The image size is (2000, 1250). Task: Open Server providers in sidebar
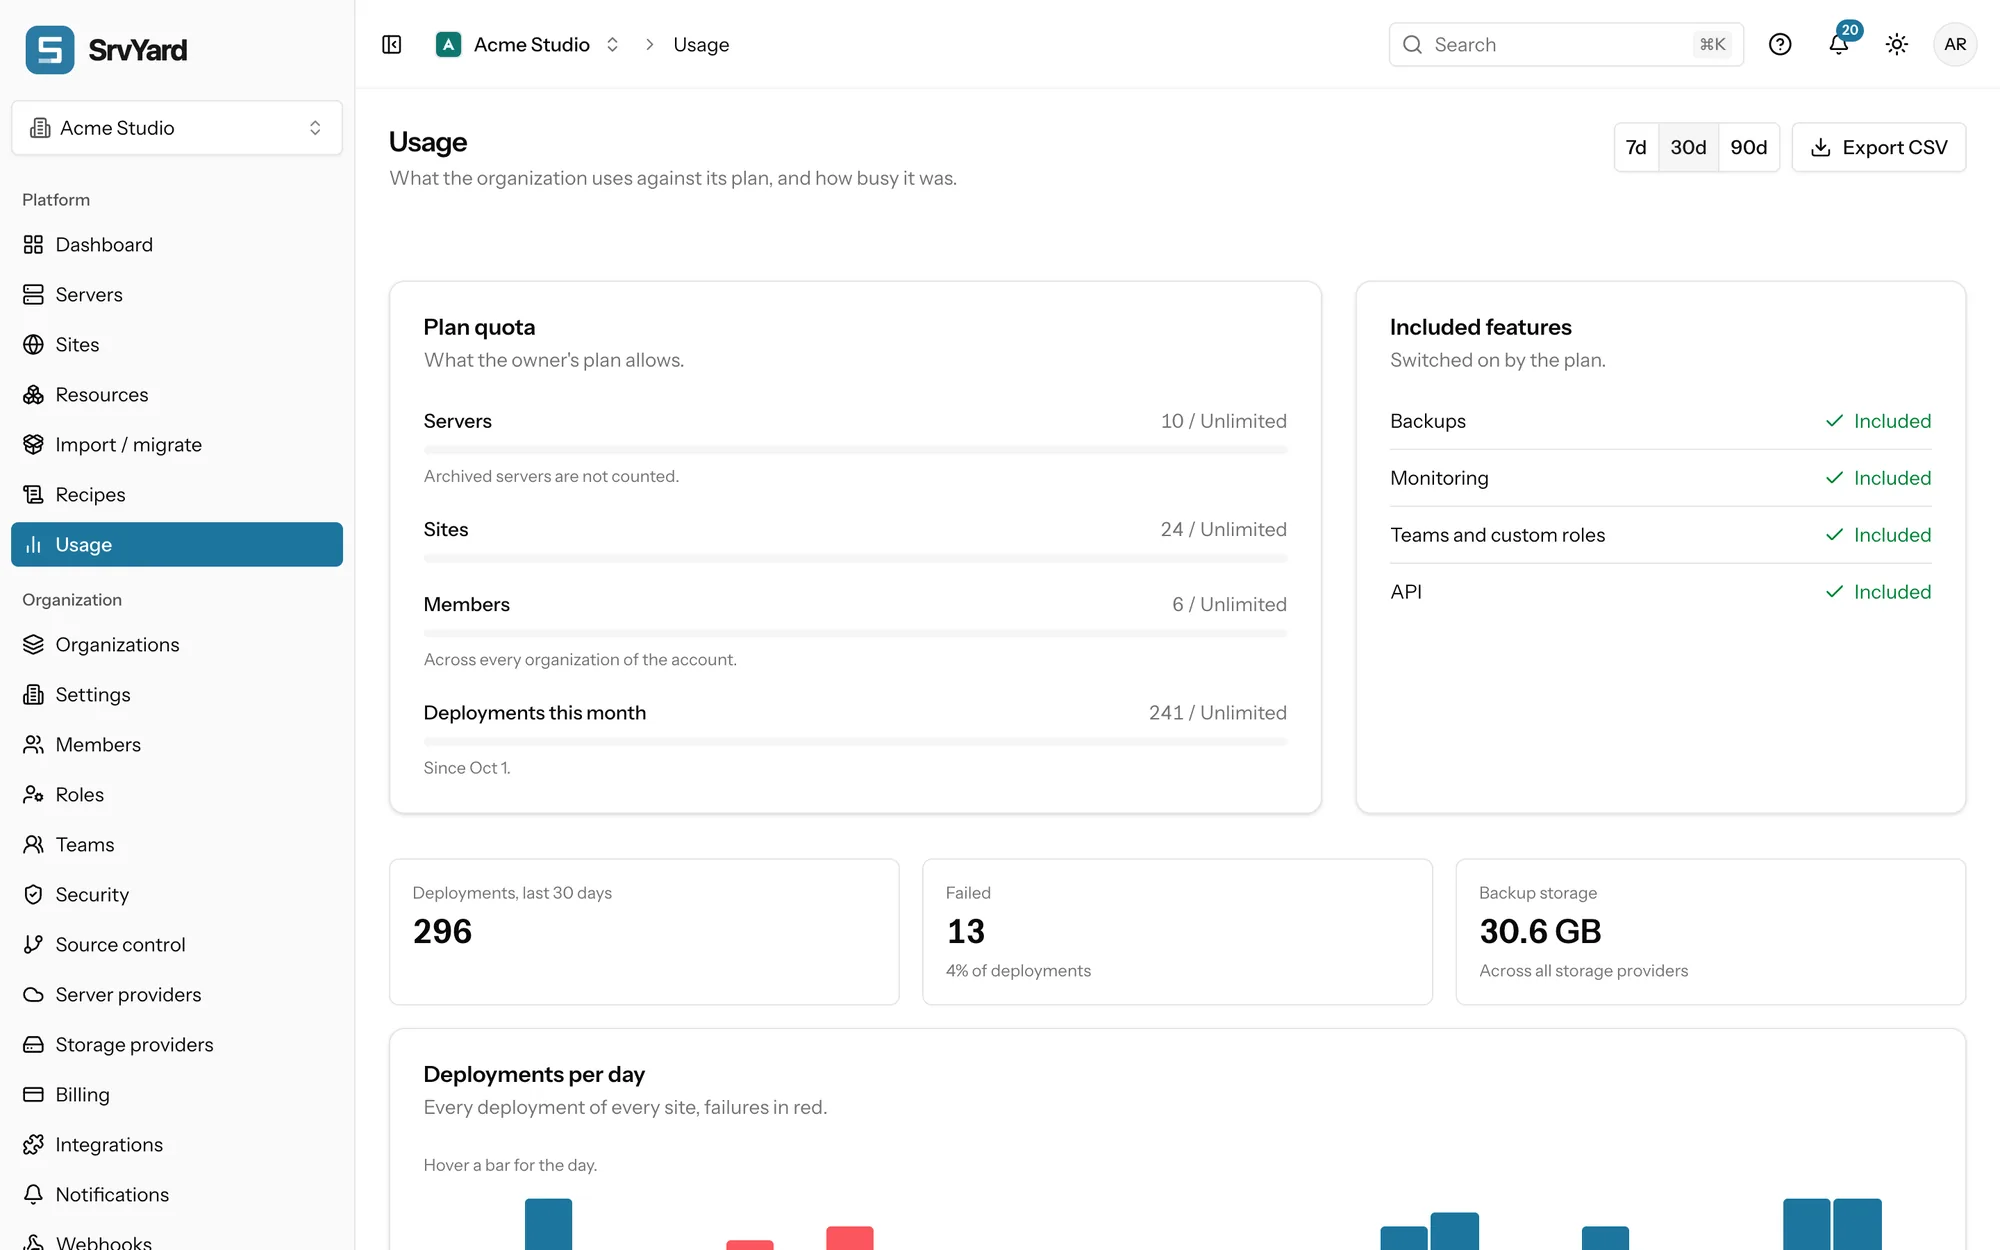click(177, 995)
